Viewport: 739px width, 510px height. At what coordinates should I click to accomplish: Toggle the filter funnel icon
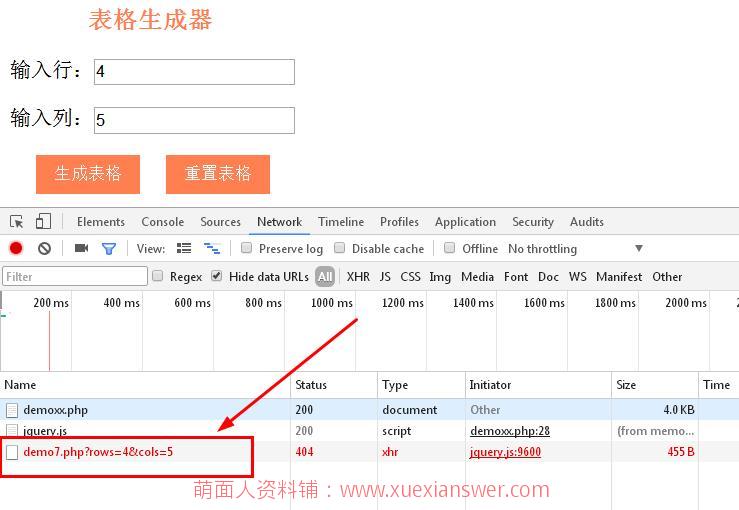pyautogui.click(x=109, y=248)
